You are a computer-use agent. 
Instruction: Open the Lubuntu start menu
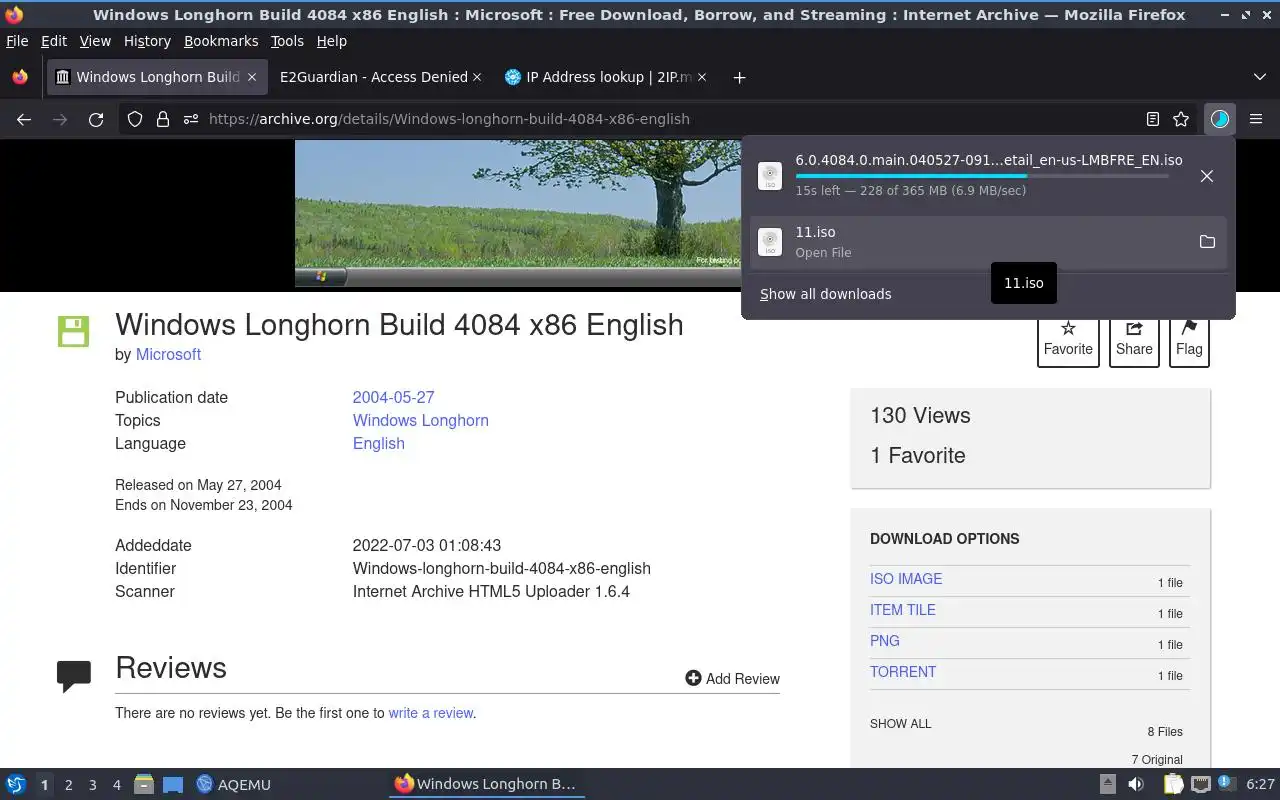(15, 784)
